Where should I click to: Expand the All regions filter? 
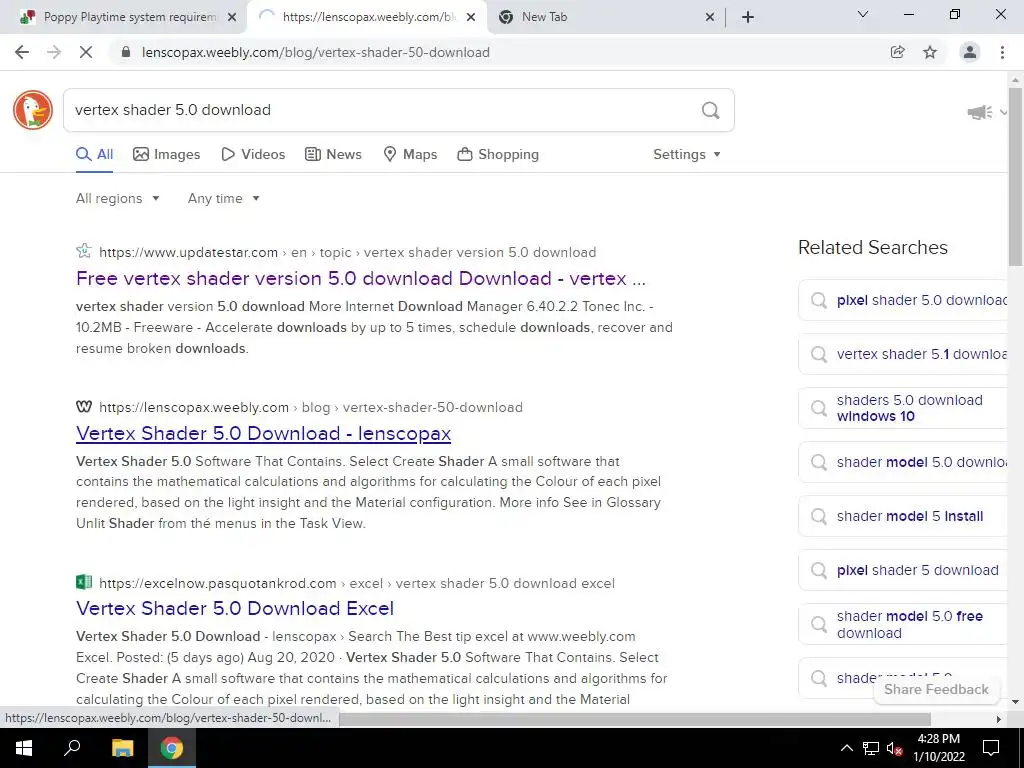pyautogui.click(x=118, y=199)
